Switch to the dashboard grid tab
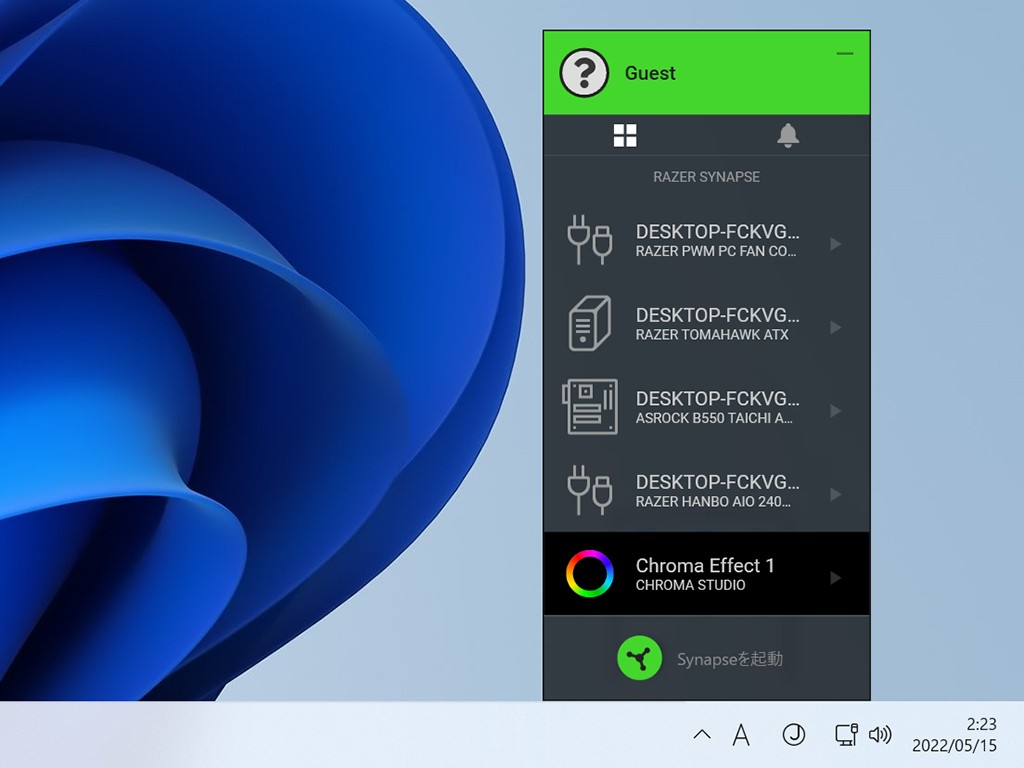The width and height of the screenshot is (1024, 768). pyautogui.click(x=625, y=136)
